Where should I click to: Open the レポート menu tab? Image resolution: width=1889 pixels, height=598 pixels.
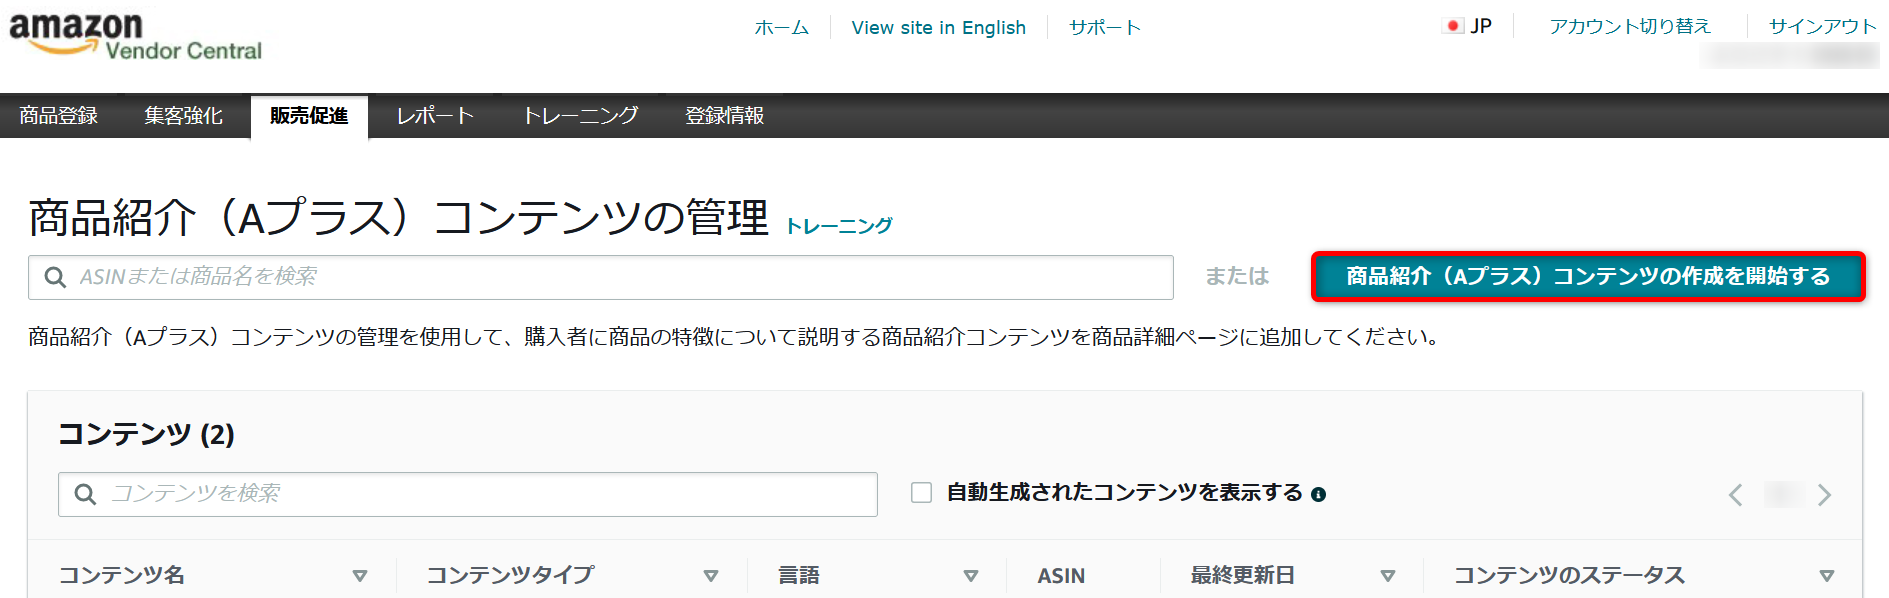[x=435, y=116]
